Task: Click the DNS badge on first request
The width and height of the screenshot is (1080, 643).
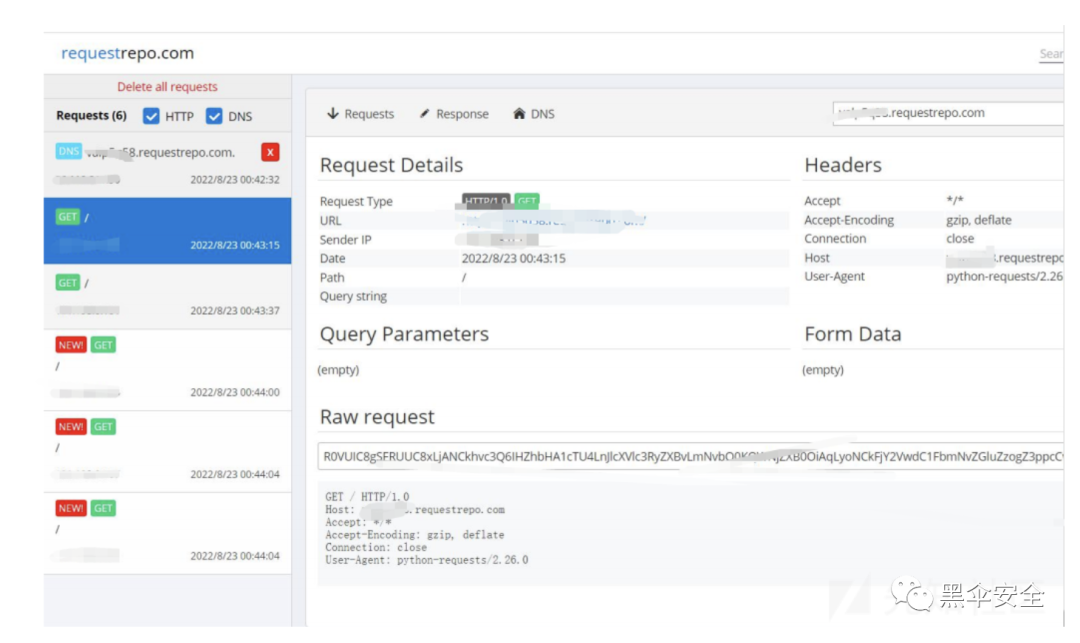Action: (x=68, y=151)
